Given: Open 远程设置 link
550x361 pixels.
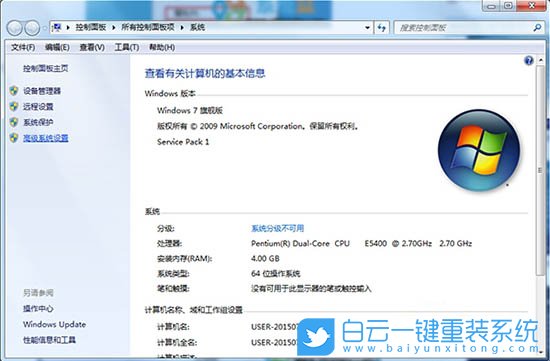Looking at the screenshot, I should coord(38,106).
